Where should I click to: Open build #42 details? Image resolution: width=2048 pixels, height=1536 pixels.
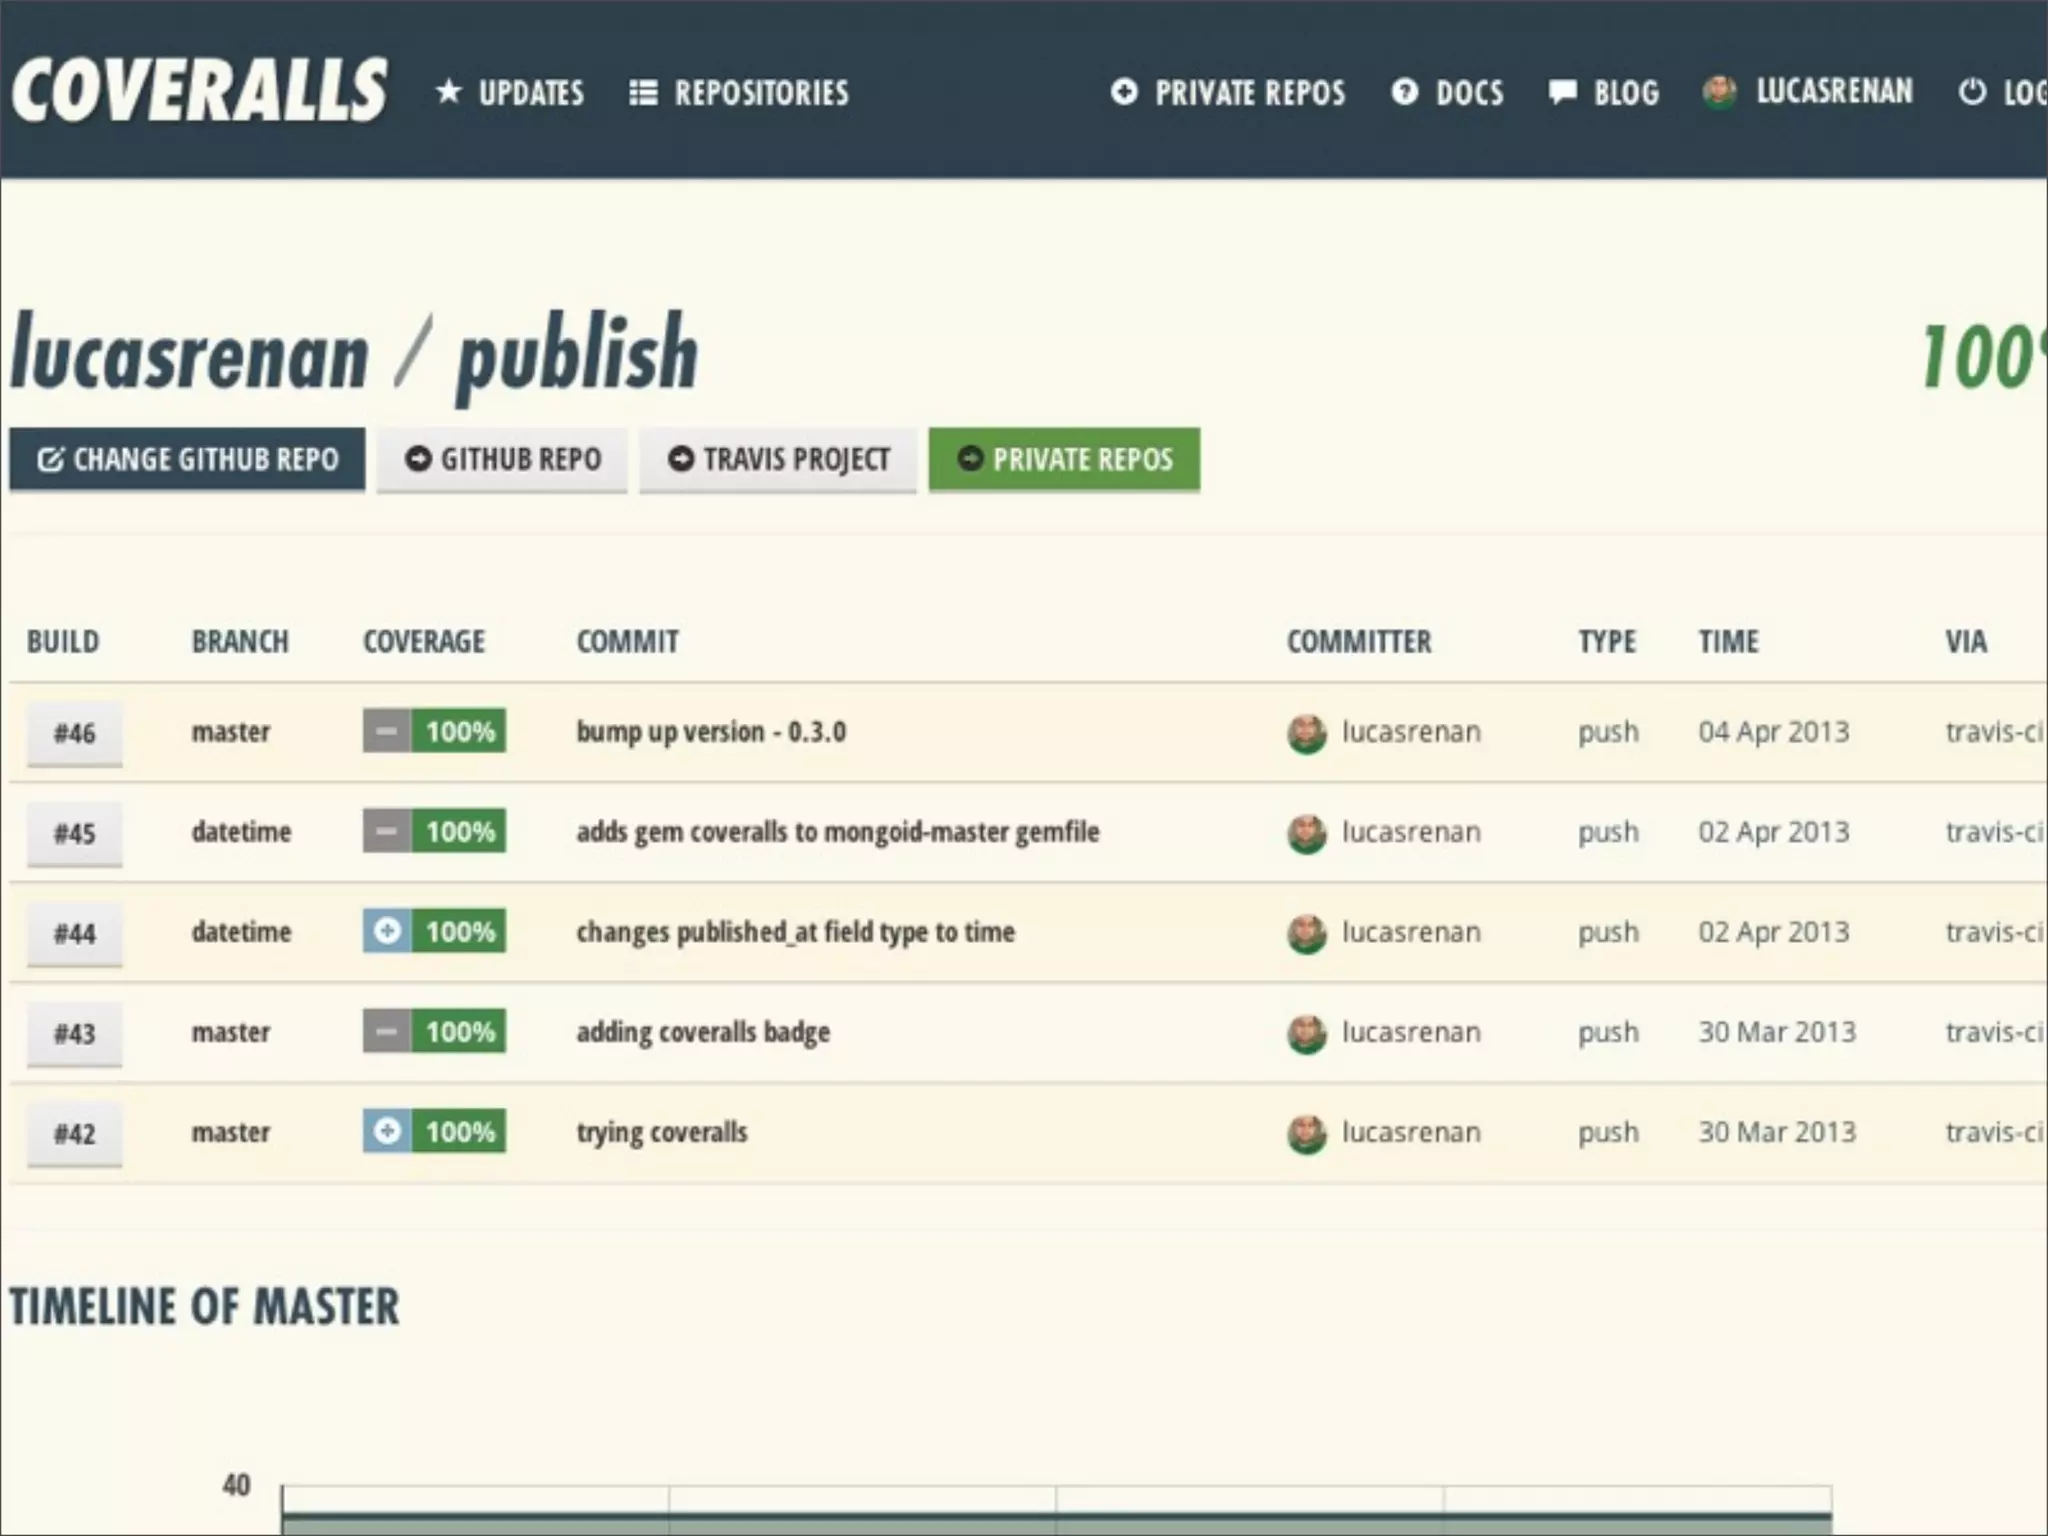pyautogui.click(x=74, y=1133)
